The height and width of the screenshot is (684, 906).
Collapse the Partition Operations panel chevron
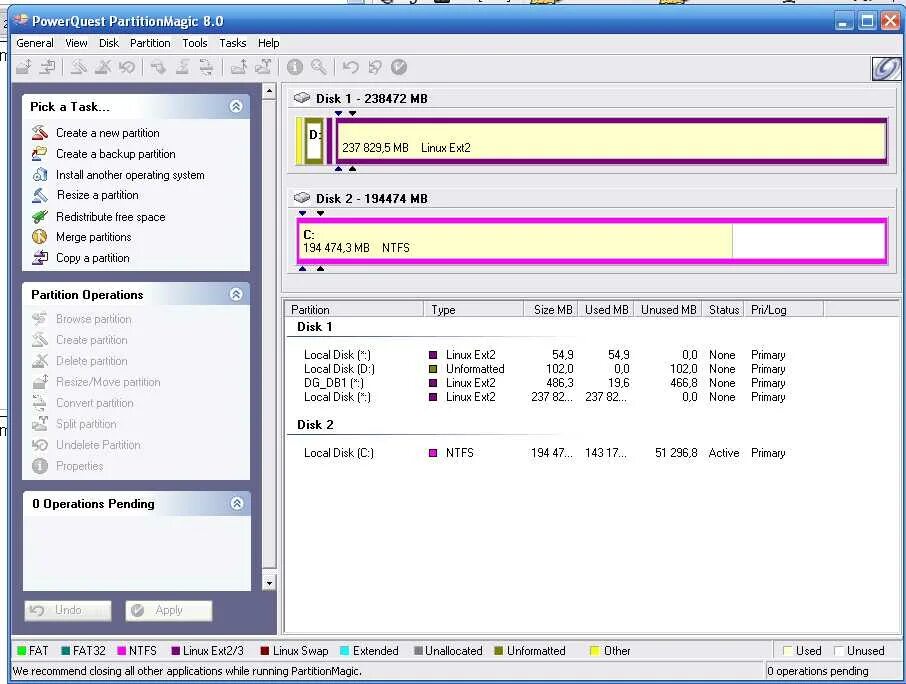click(x=236, y=293)
